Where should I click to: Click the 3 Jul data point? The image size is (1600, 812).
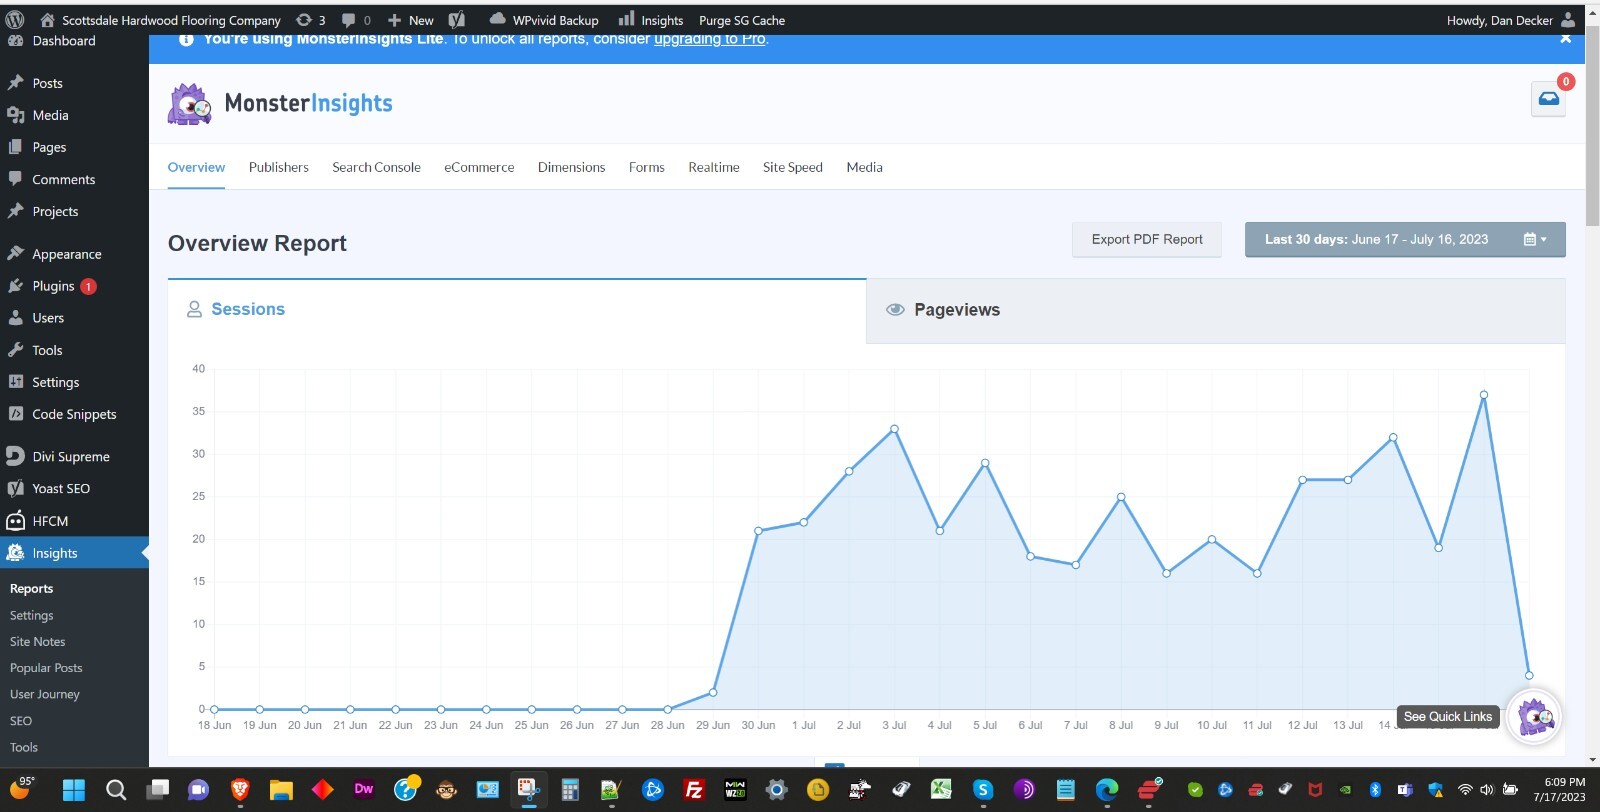tap(894, 429)
